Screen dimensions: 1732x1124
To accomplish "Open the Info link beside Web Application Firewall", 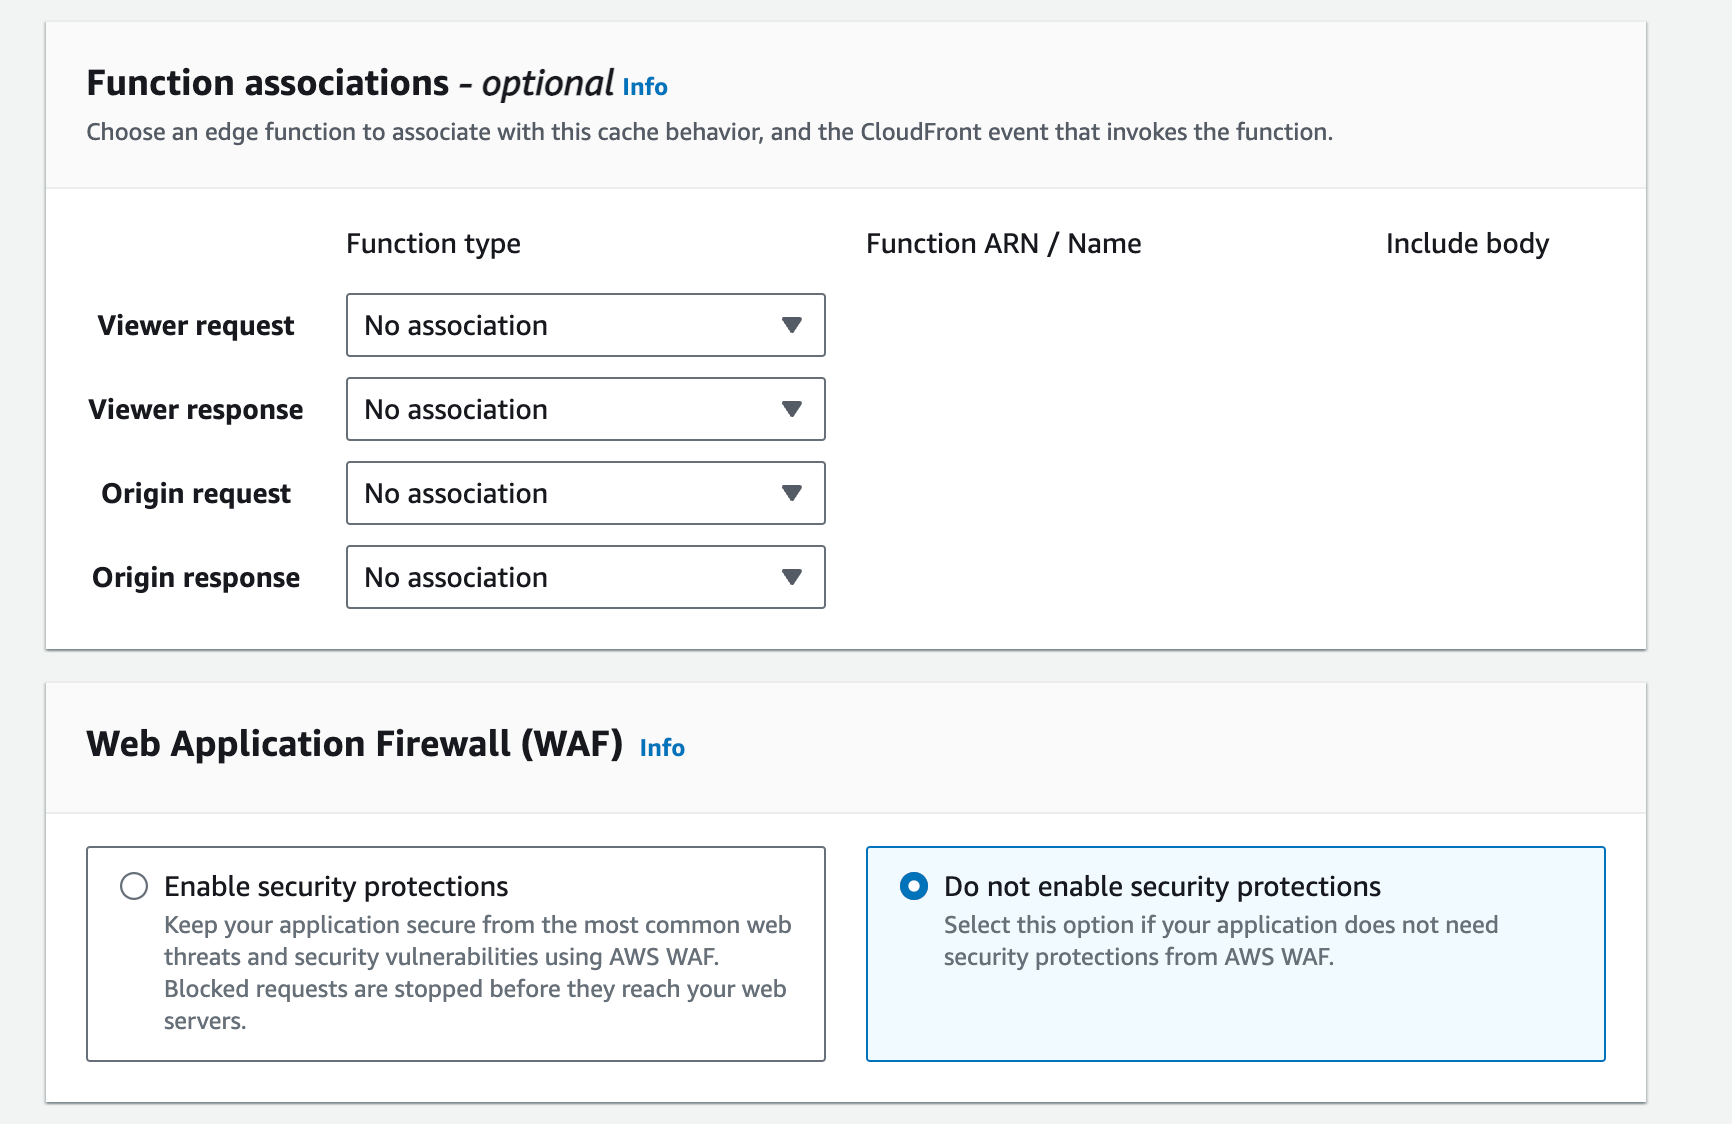I will tap(662, 748).
